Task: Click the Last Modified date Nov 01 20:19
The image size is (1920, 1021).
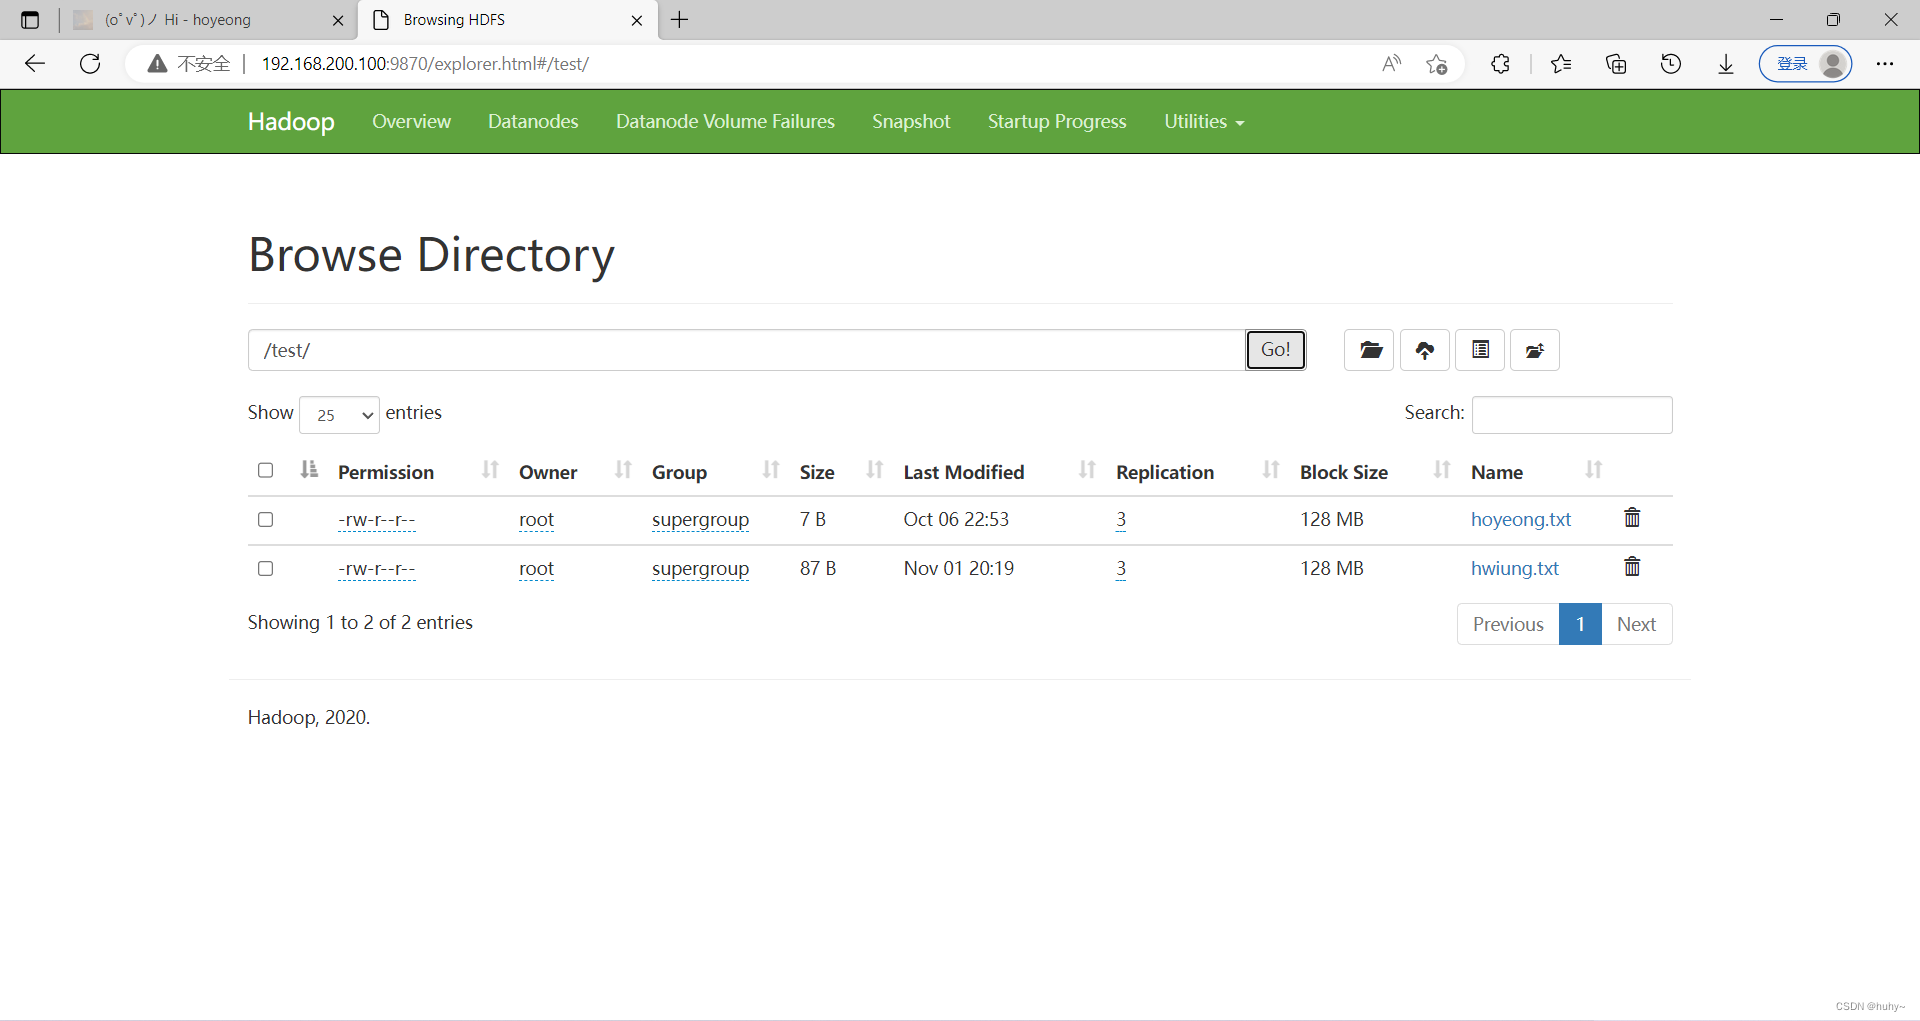Action: 958,568
